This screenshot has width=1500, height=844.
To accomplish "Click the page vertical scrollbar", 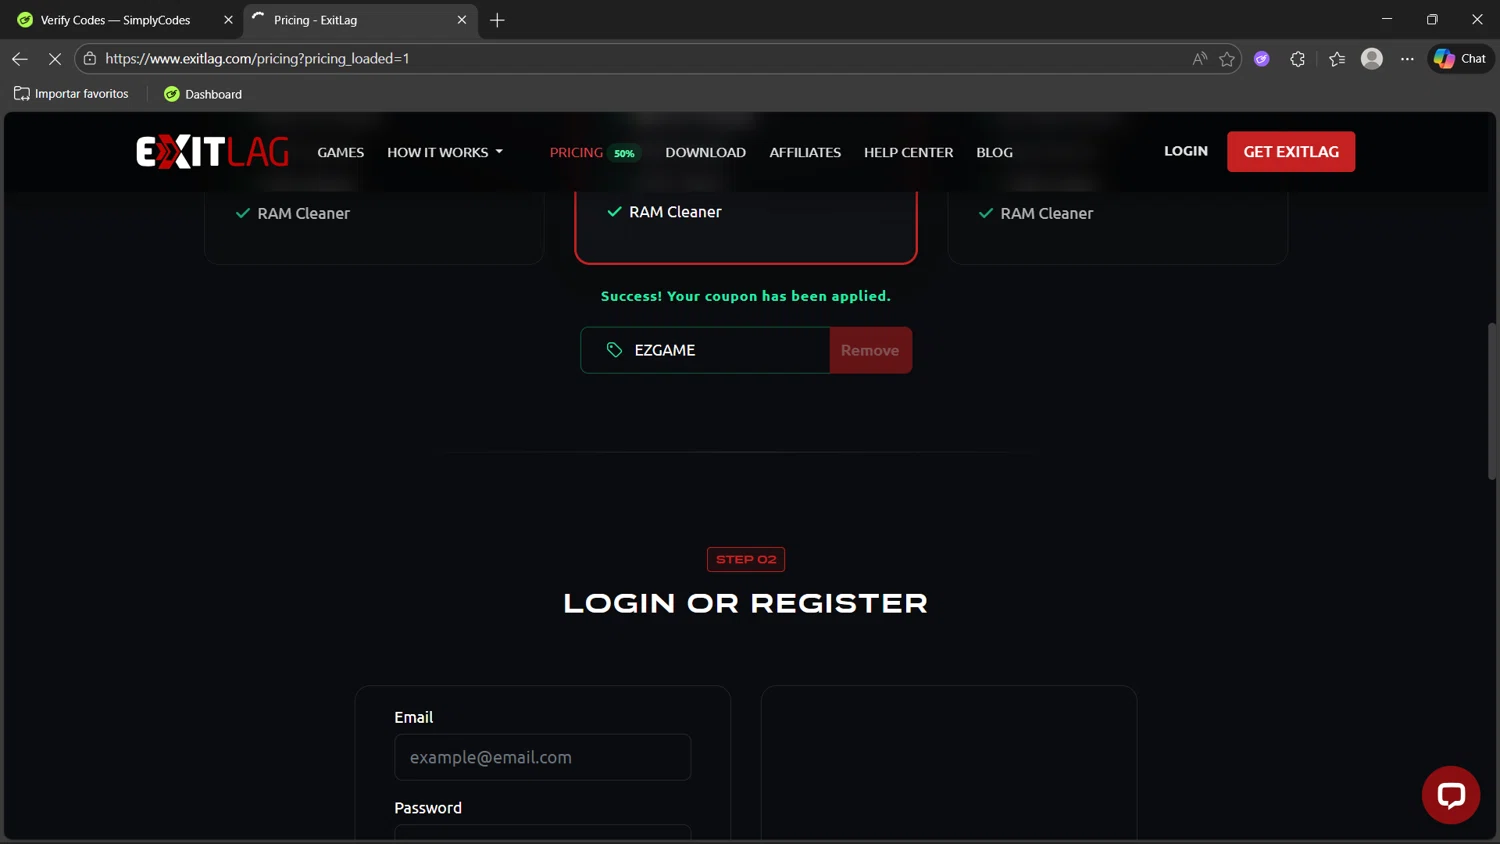I will pos(1492,400).
